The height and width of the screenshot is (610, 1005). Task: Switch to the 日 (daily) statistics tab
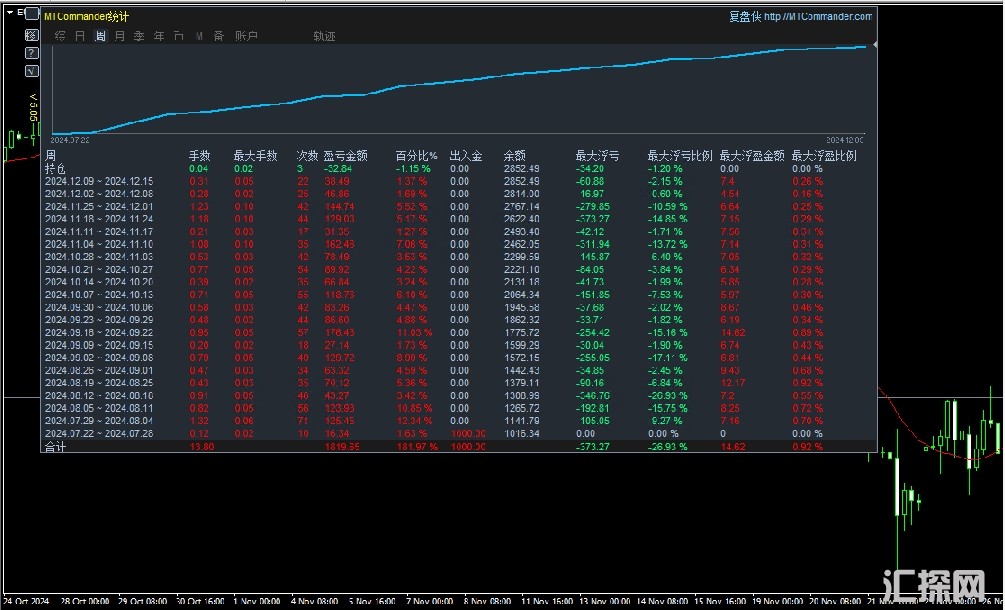(80, 36)
